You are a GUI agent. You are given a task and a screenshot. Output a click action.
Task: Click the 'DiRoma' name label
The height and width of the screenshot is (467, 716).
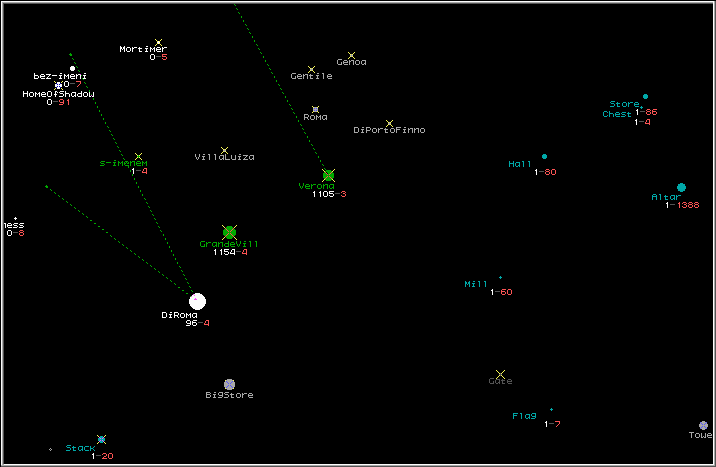(179, 315)
